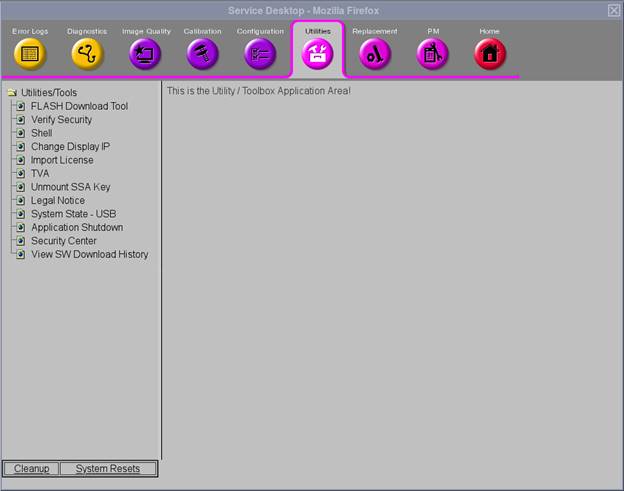Image resolution: width=624 pixels, height=491 pixels.
Task: Launch the Shell utility
Action: point(41,133)
